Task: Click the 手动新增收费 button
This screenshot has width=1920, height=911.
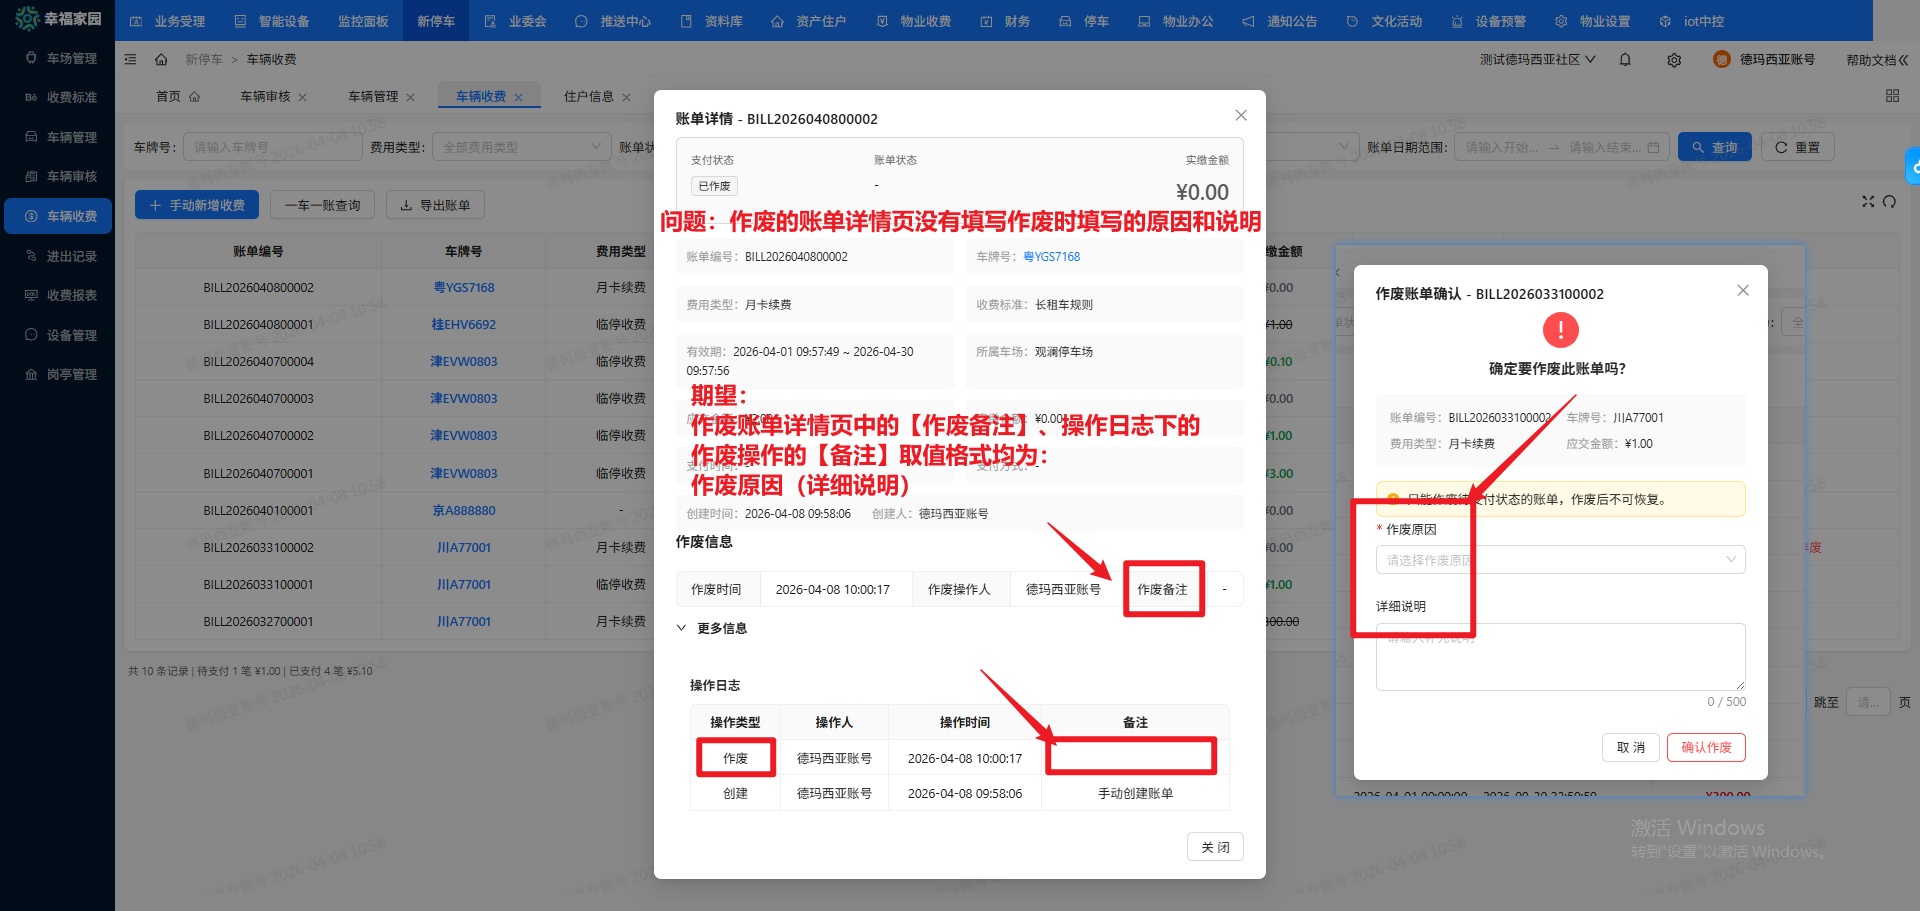Action: click(x=197, y=205)
